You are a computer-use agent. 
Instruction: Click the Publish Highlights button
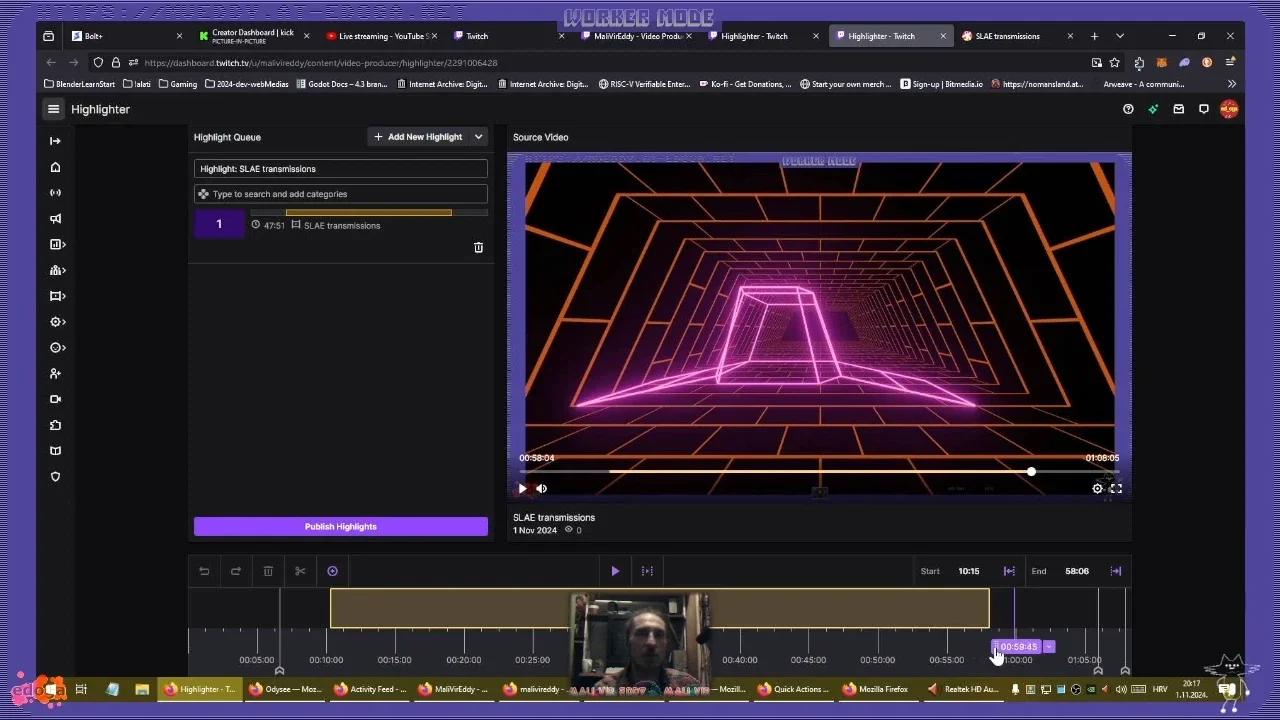341,526
